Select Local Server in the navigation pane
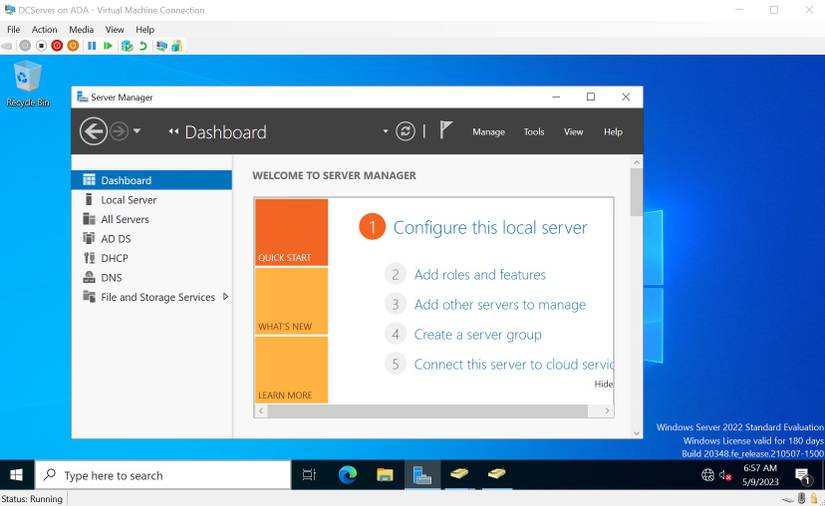 152,200
